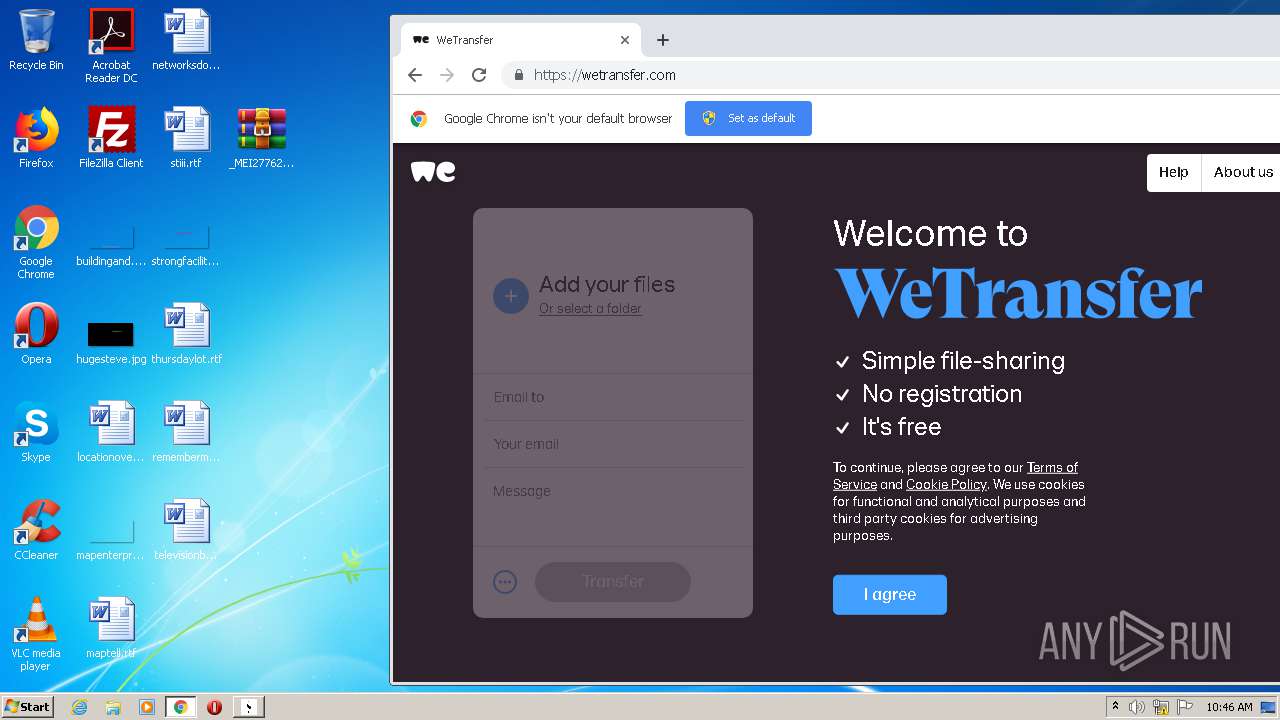This screenshot has width=1280, height=720.
Task: Open the televisionb... Word document
Action: pyautogui.click(x=186, y=530)
